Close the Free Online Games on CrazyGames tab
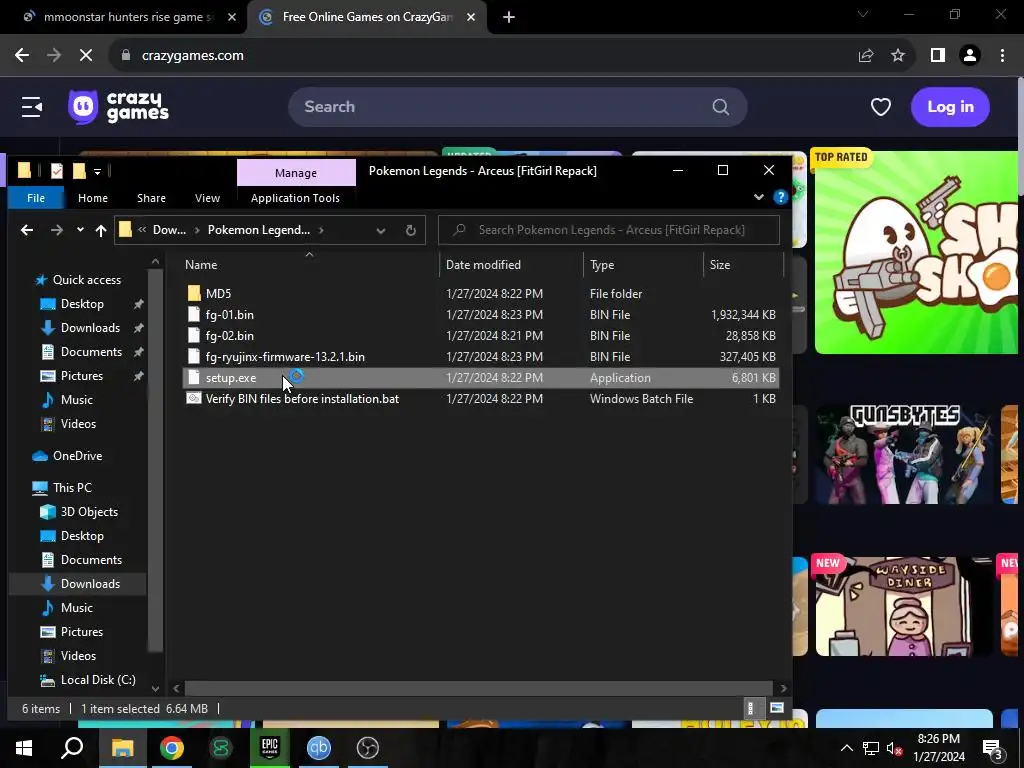 471,18
